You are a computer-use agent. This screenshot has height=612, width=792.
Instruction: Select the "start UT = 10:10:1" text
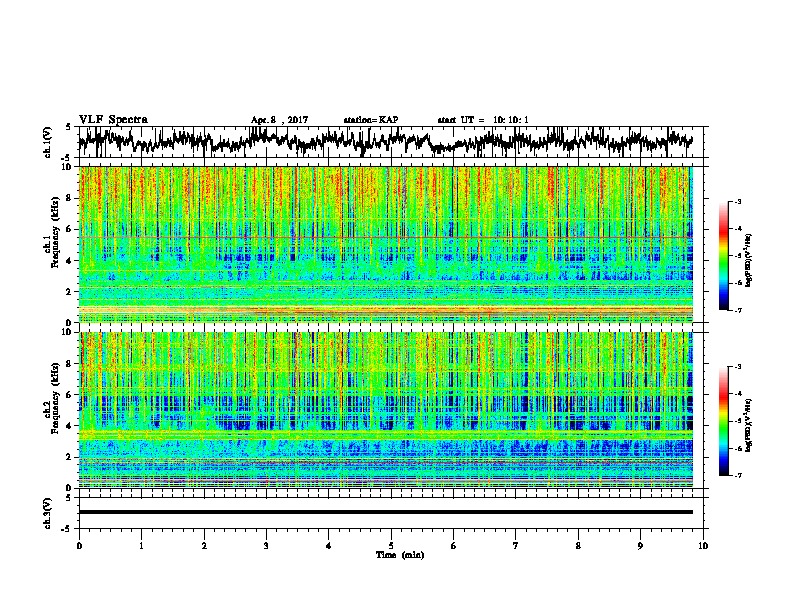coord(483,120)
